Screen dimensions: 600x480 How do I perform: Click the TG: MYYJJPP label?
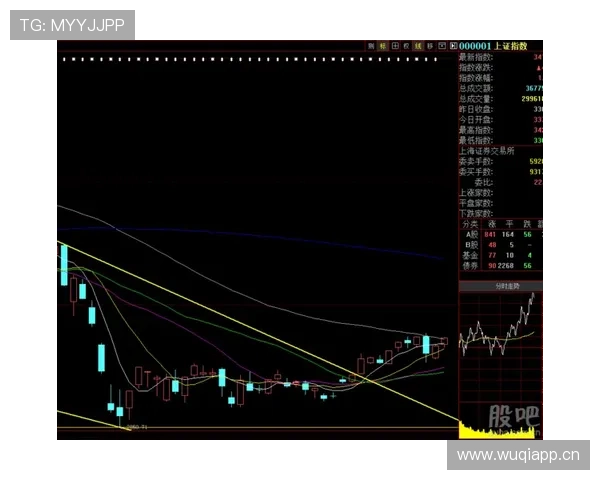[72, 25]
